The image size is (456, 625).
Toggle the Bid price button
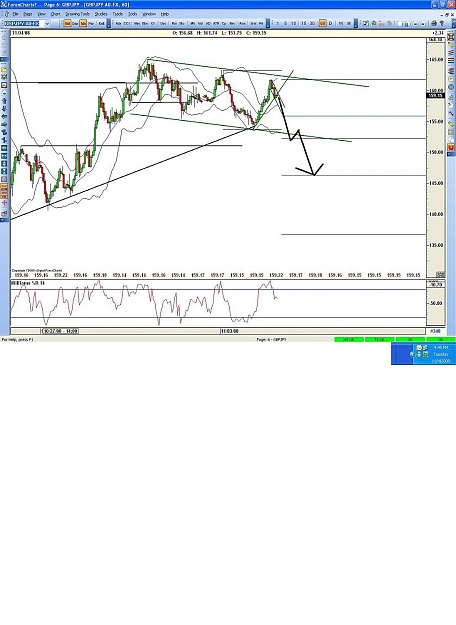click(67, 24)
